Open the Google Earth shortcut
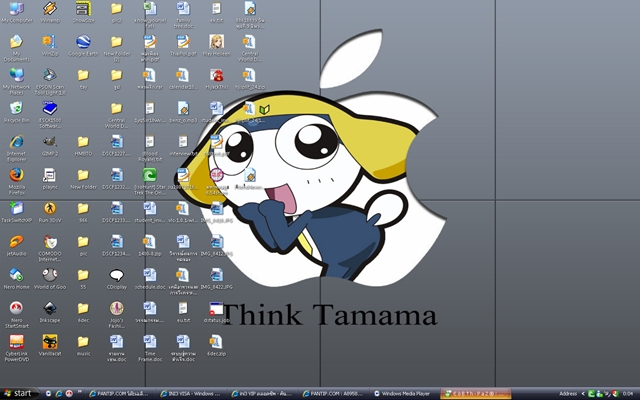The image size is (640, 400). pyautogui.click(x=83, y=46)
